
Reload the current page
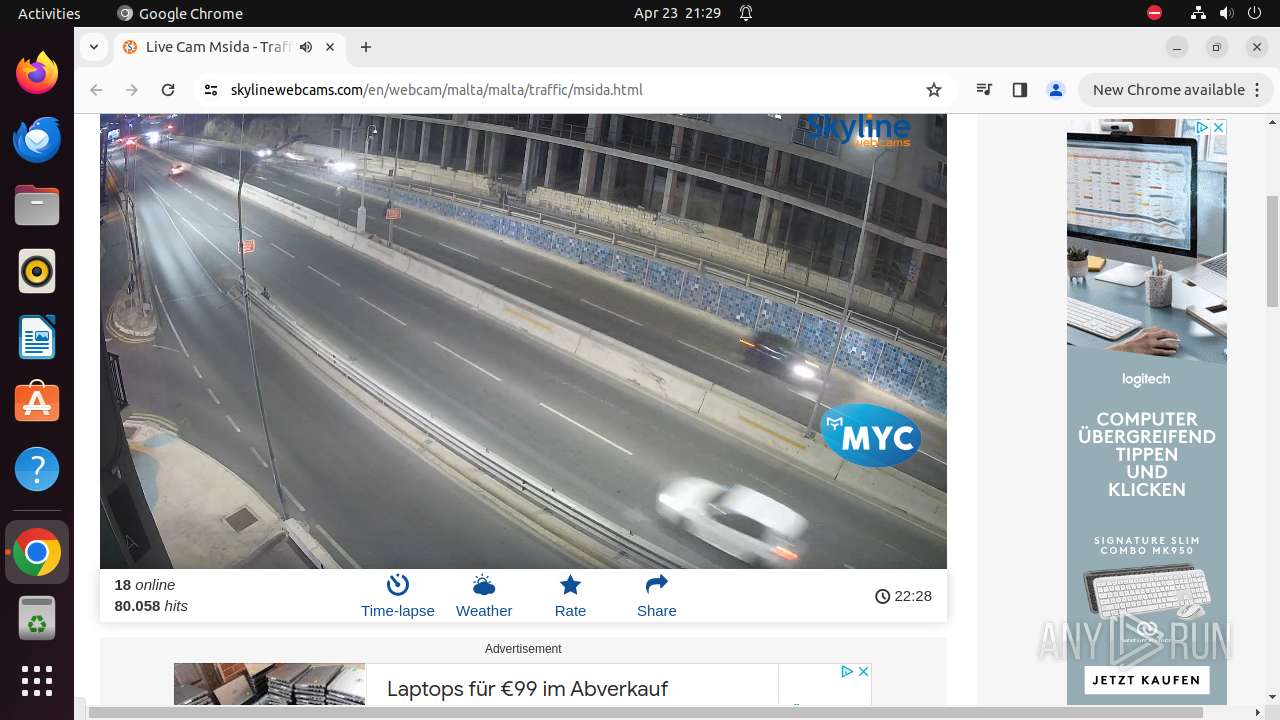coord(168,90)
